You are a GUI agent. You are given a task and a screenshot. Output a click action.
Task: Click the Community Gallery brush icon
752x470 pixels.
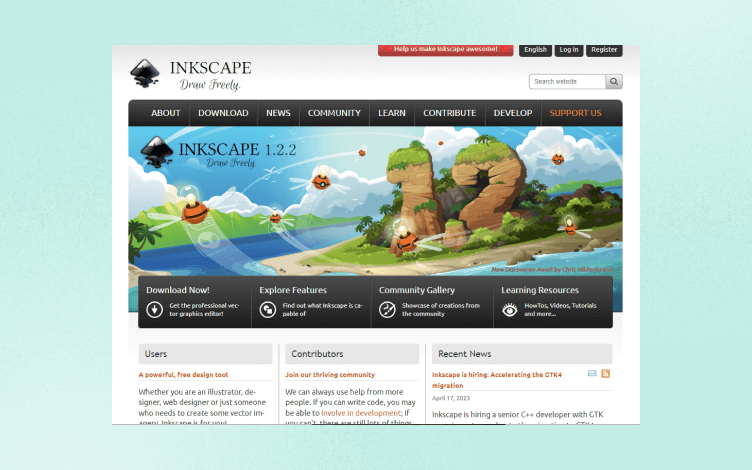pos(387,309)
